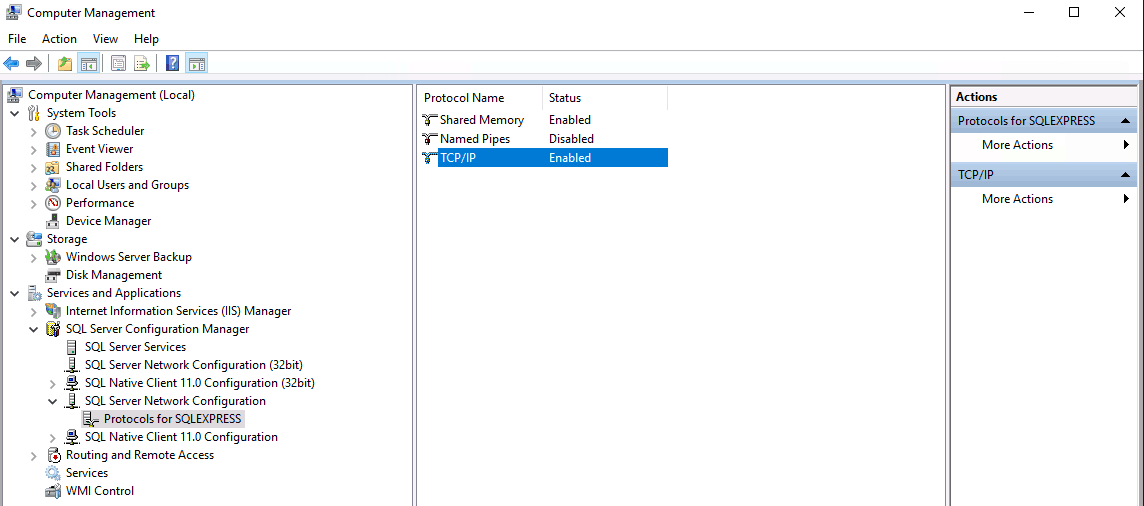Expand the Task Scheduler node
Viewport: 1144px width, 506px height.
point(34,131)
